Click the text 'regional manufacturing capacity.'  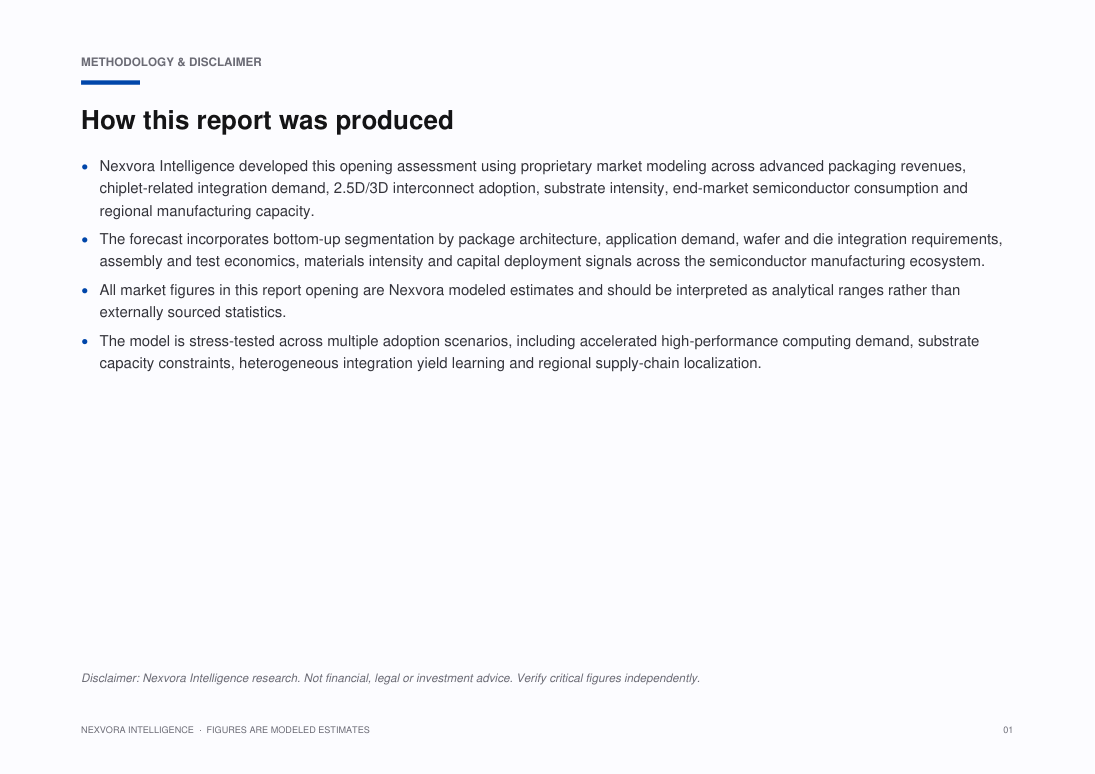(x=207, y=211)
